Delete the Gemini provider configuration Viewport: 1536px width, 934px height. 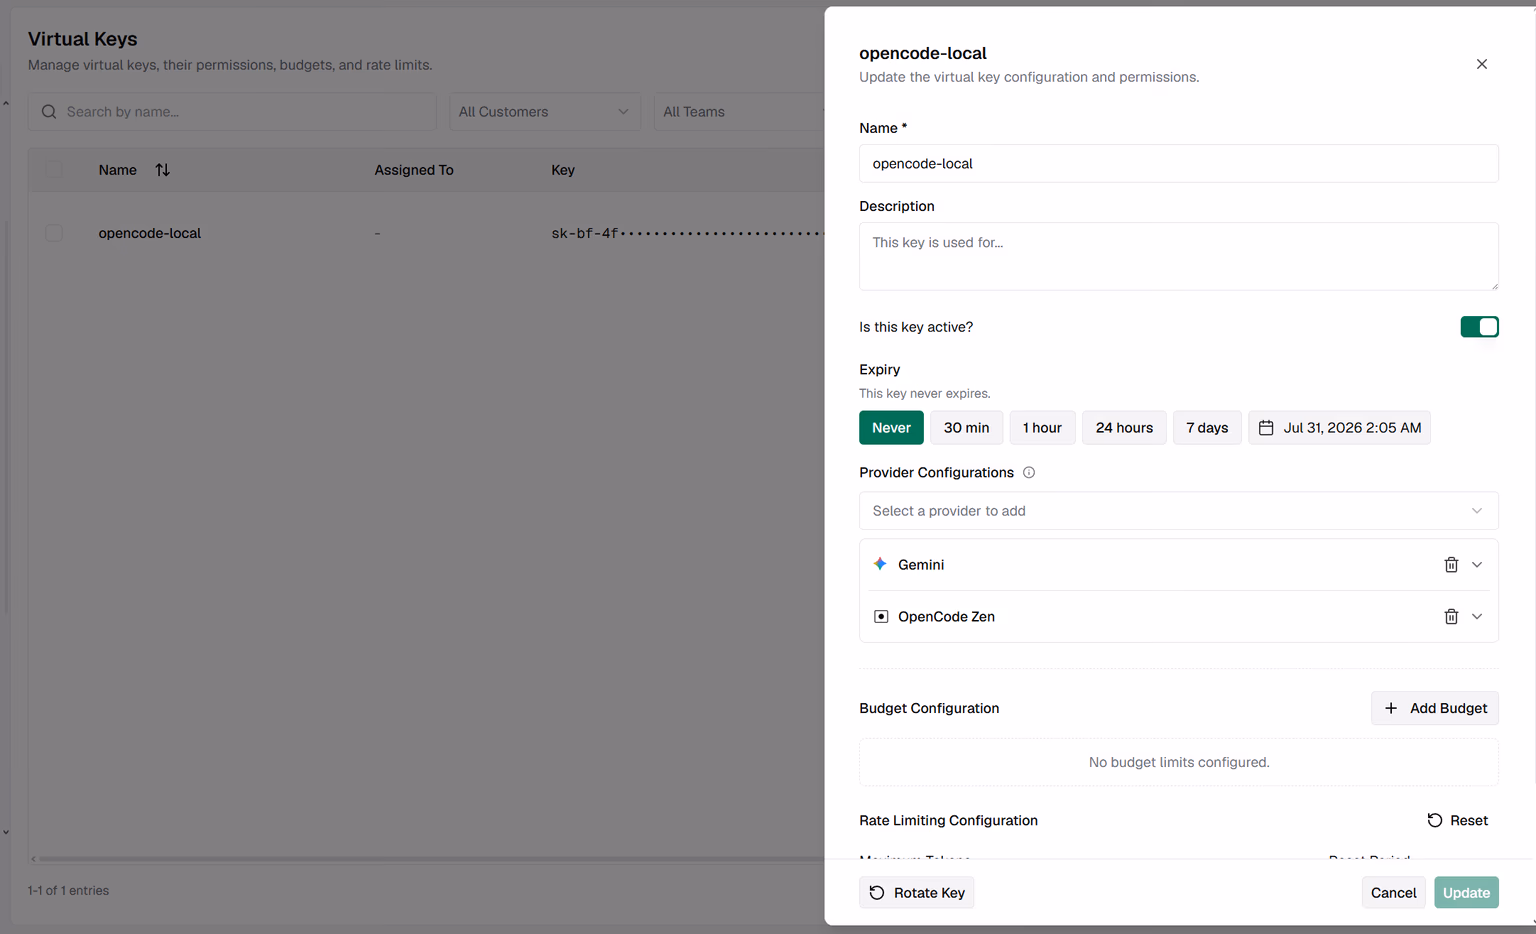[x=1451, y=565]
